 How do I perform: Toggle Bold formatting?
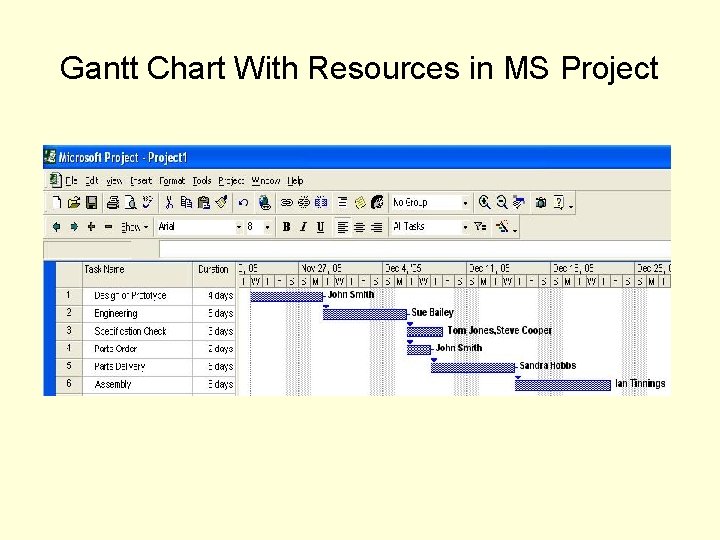[287, 227]
